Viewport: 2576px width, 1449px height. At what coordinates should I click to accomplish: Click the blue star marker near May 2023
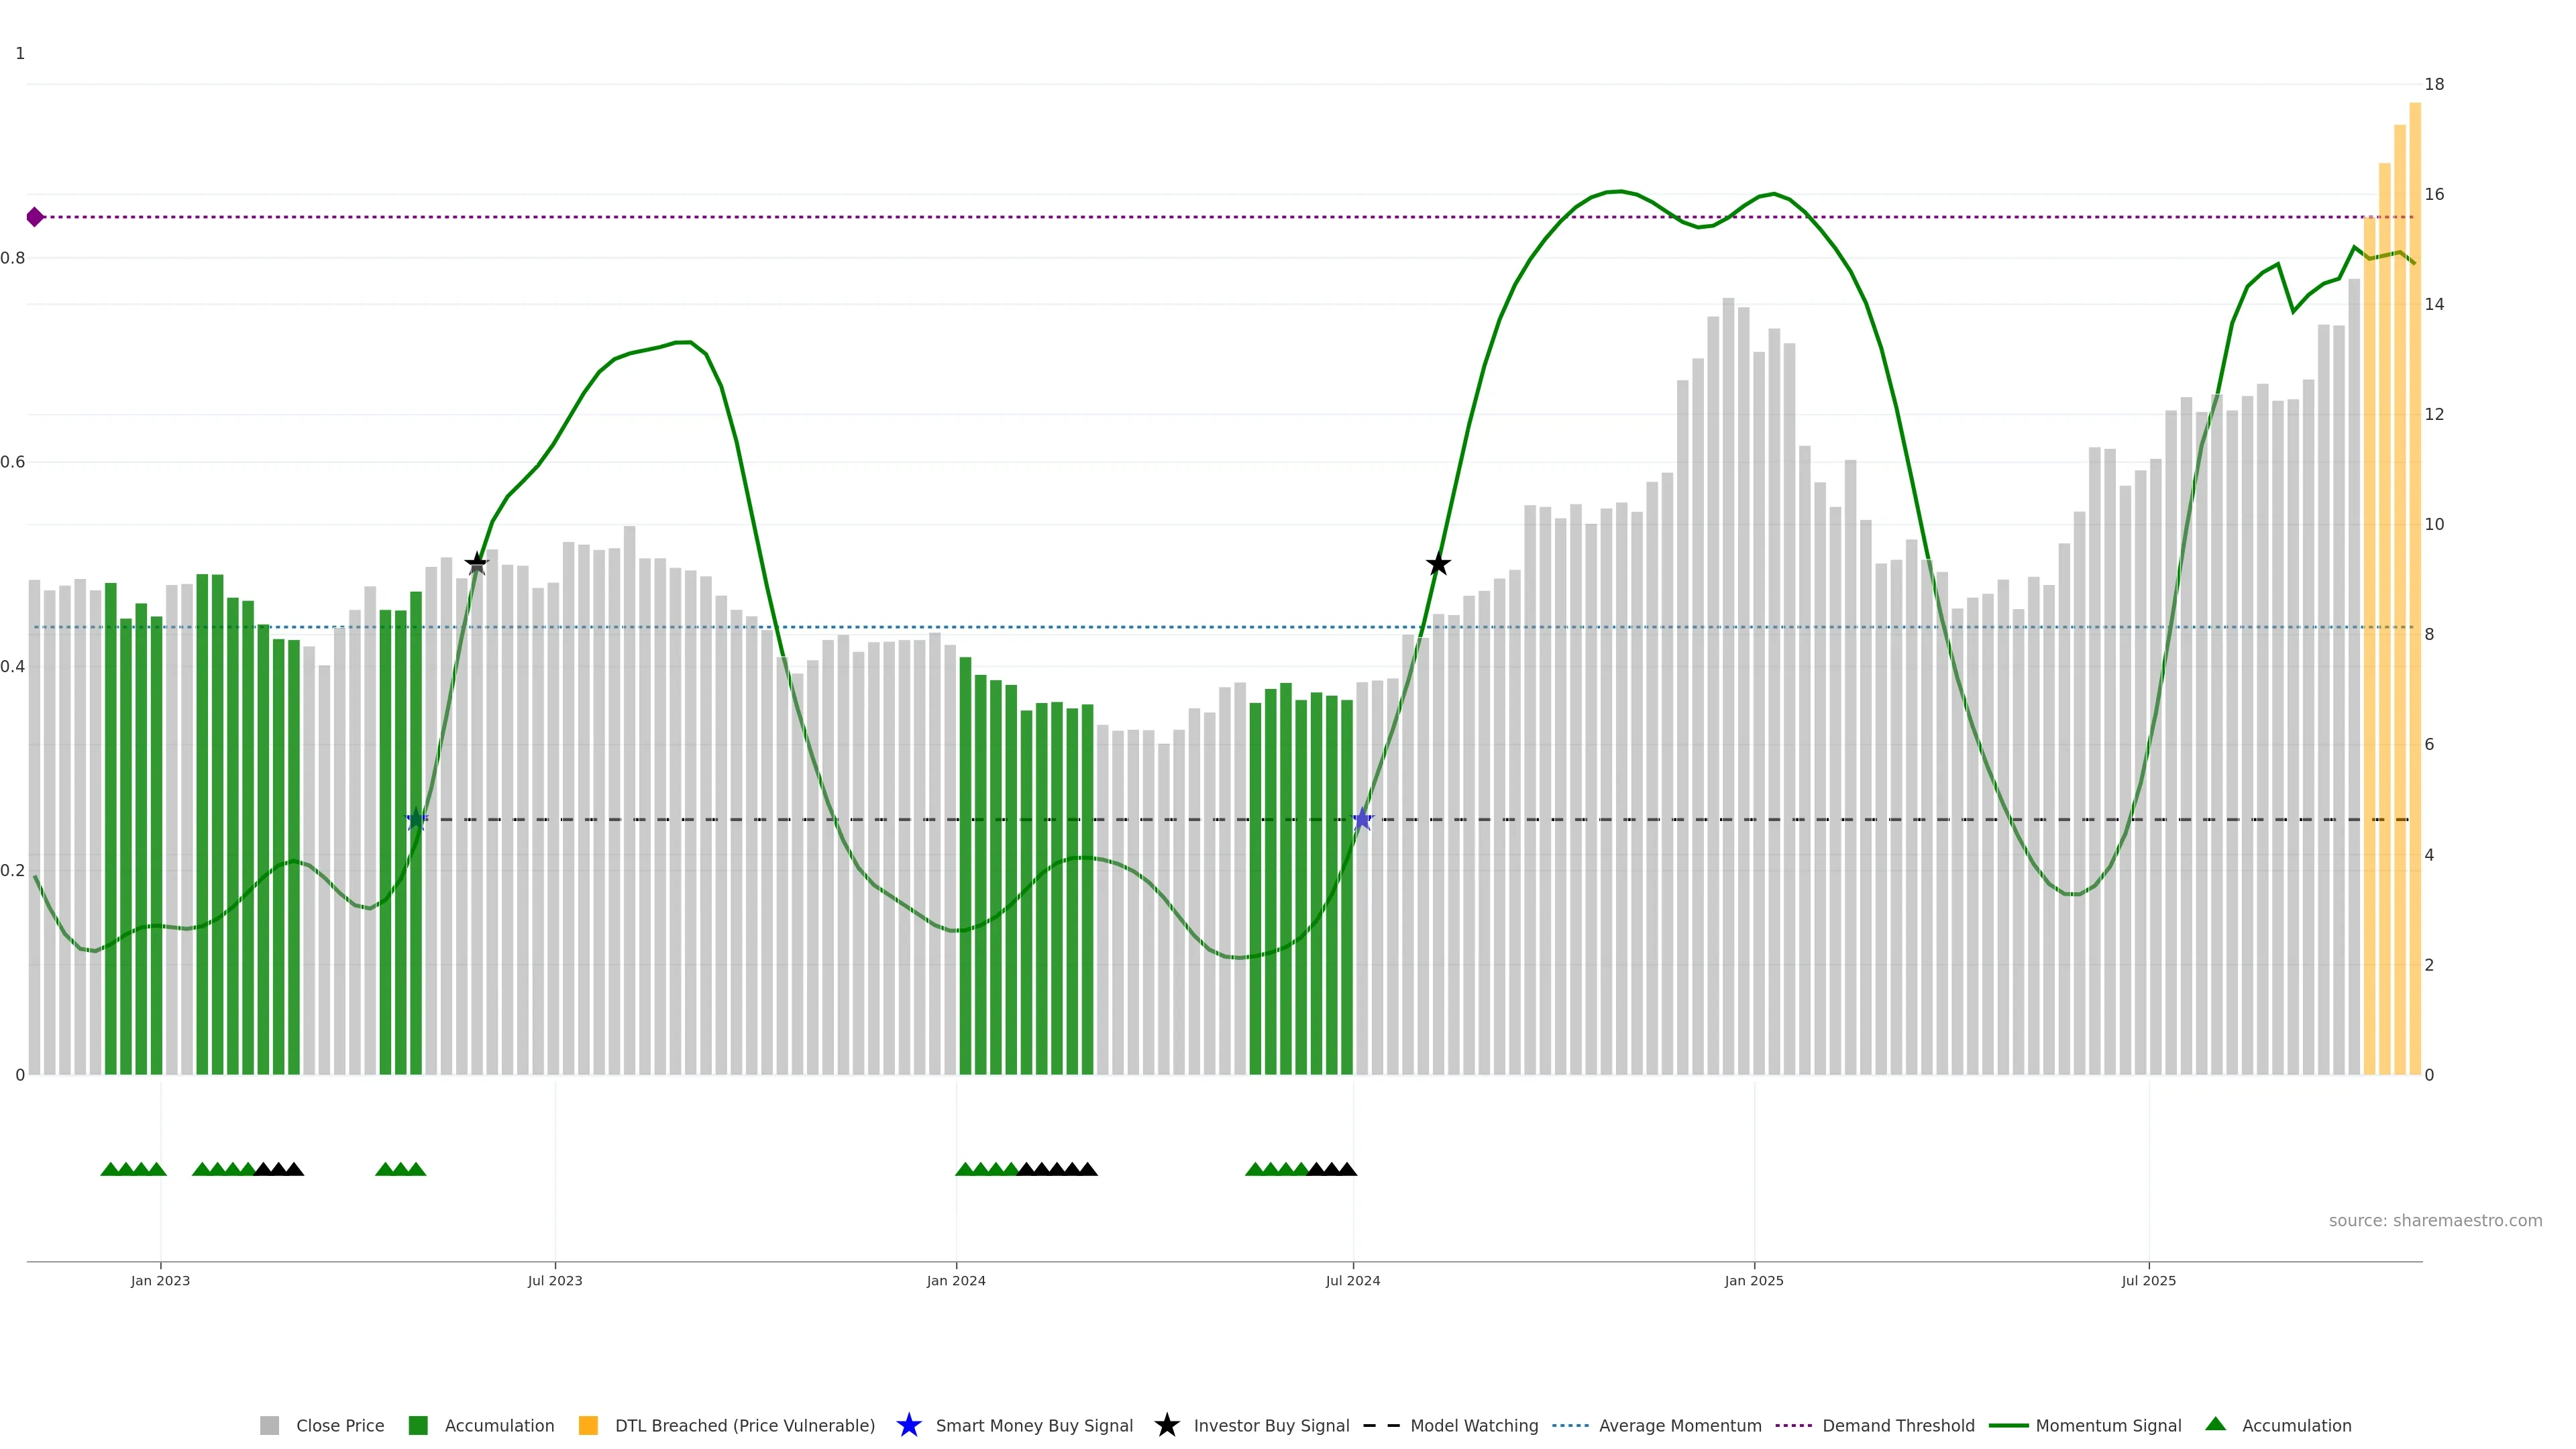[417, 820]
